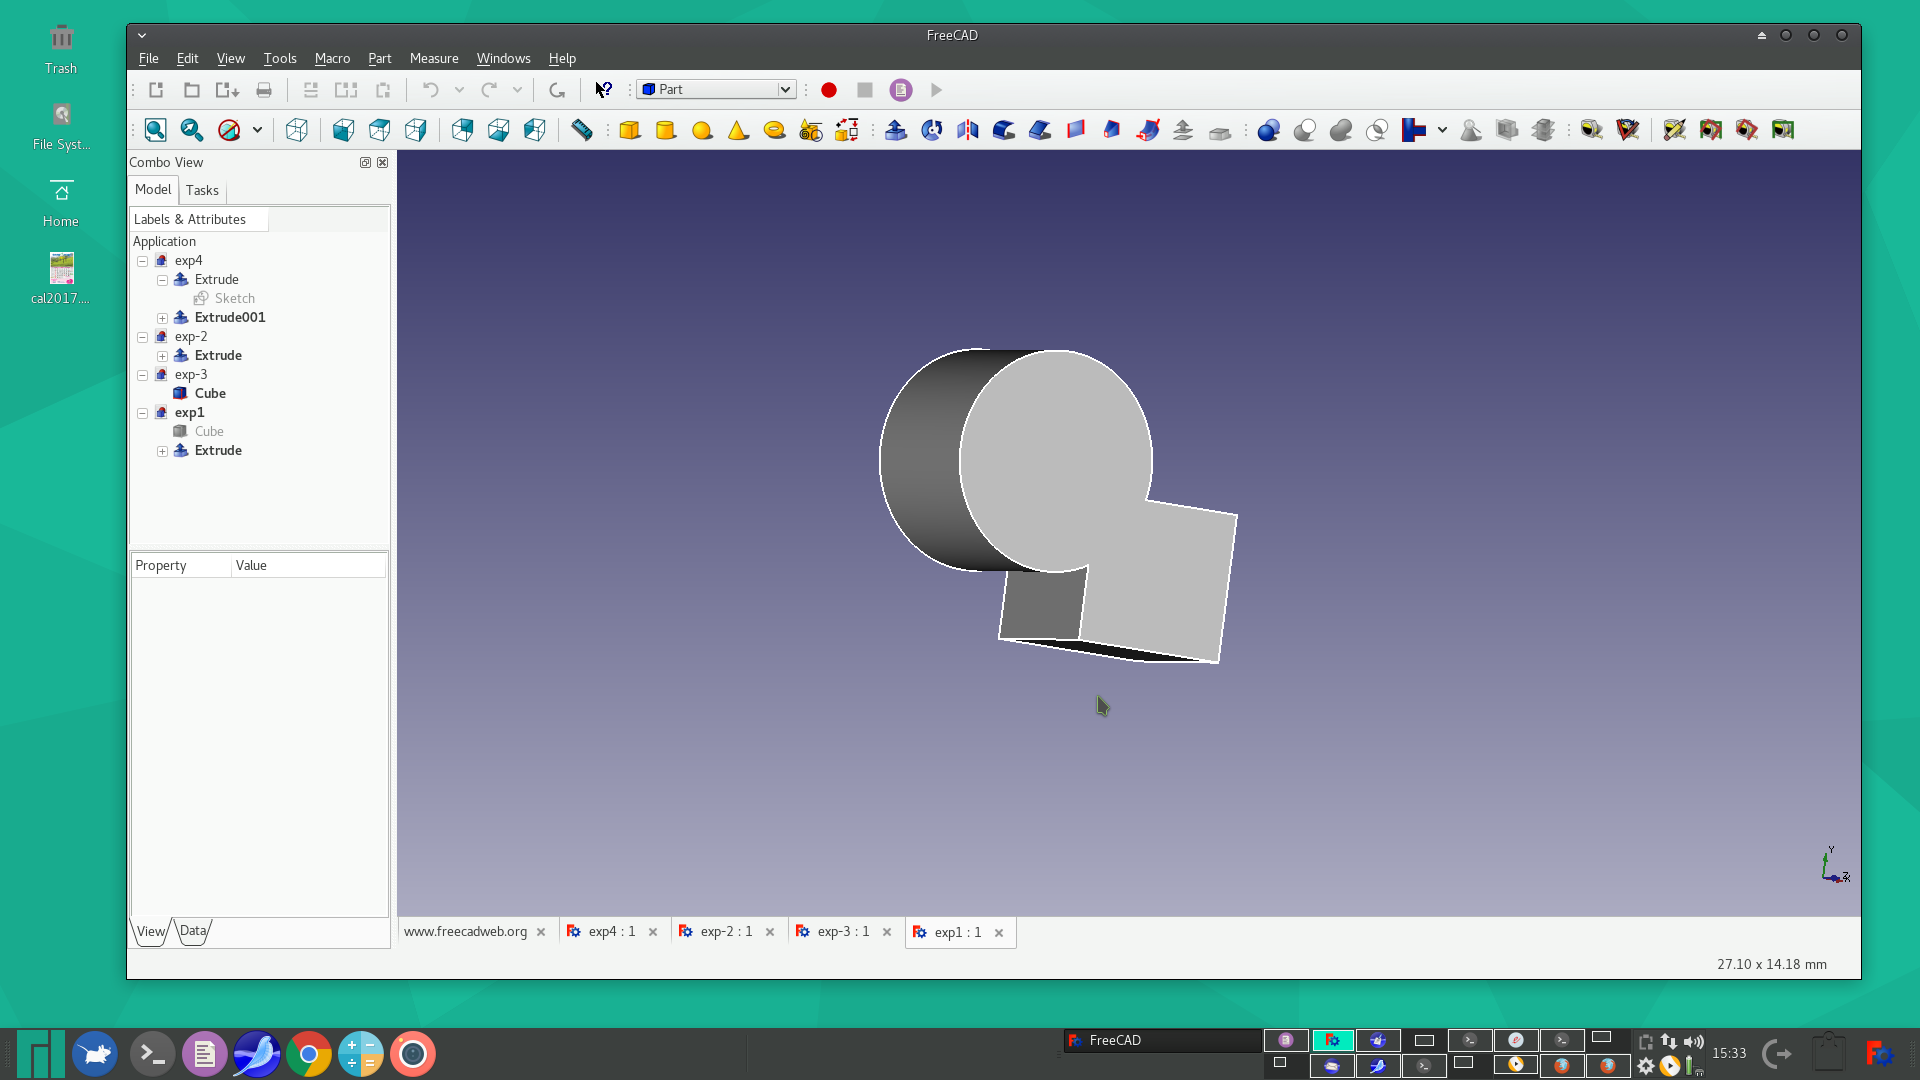
Task: Click the Fit All view icon
Action: coord(155,130)
